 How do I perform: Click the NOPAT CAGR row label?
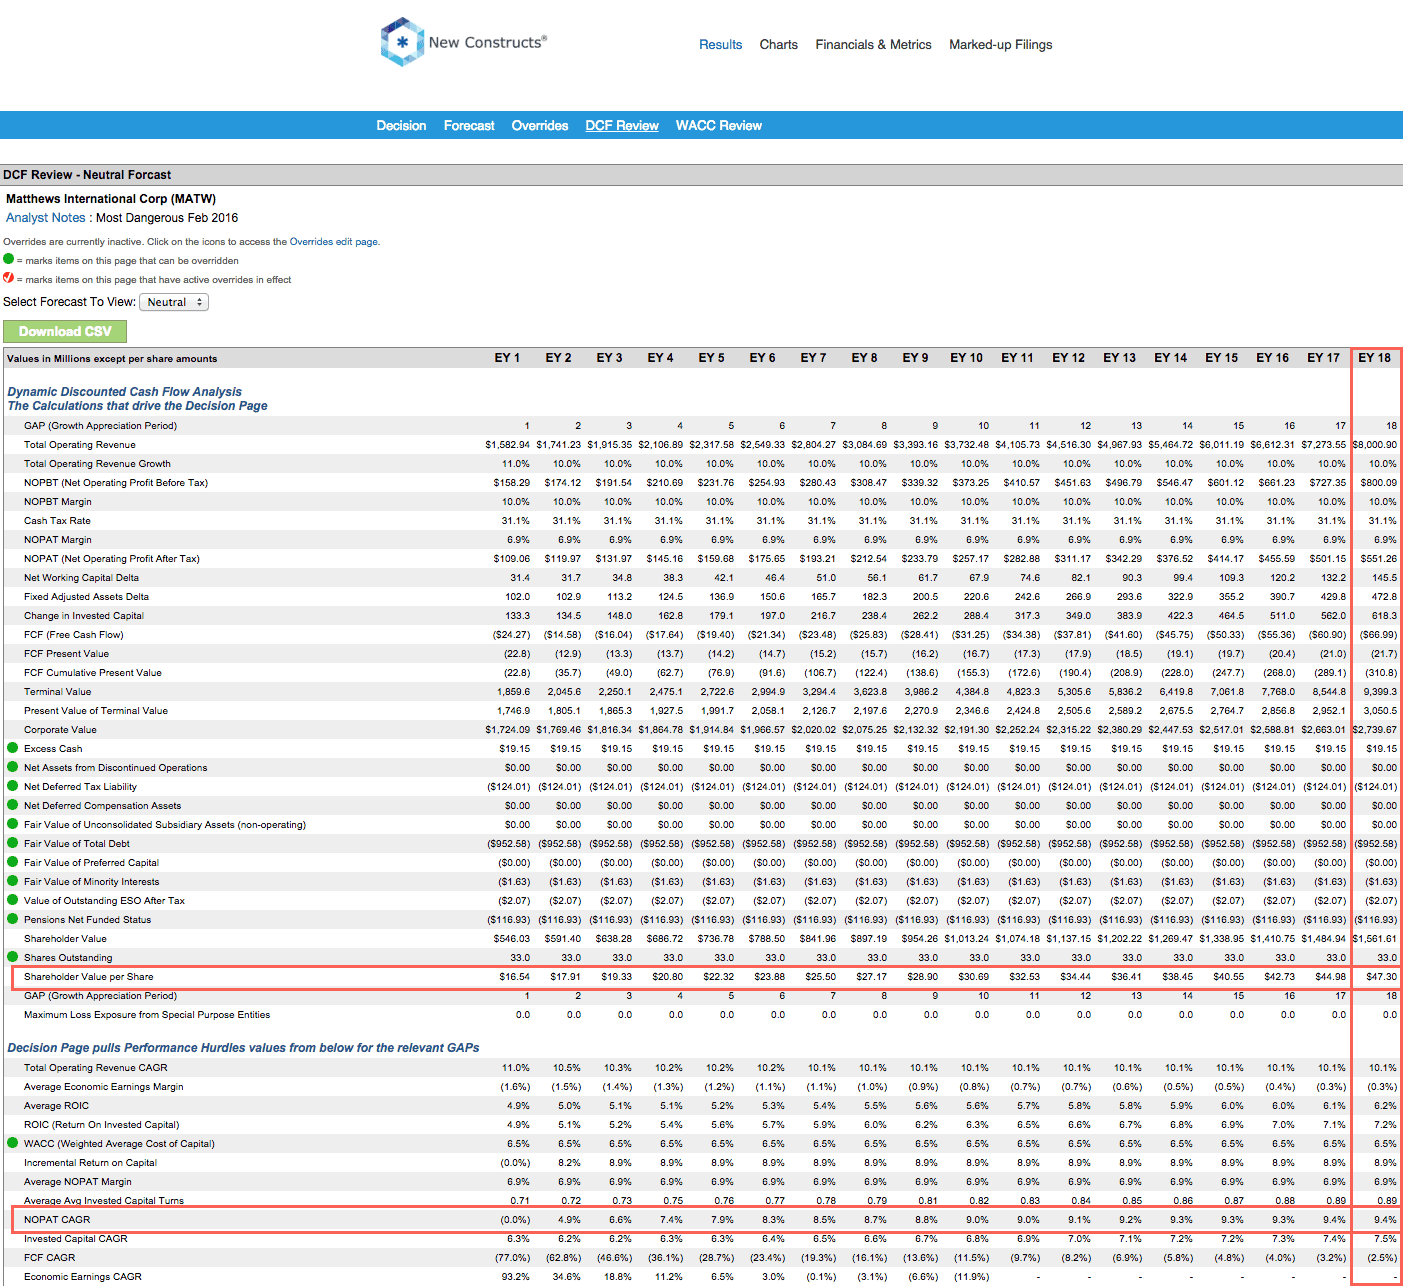(57, 1220)
